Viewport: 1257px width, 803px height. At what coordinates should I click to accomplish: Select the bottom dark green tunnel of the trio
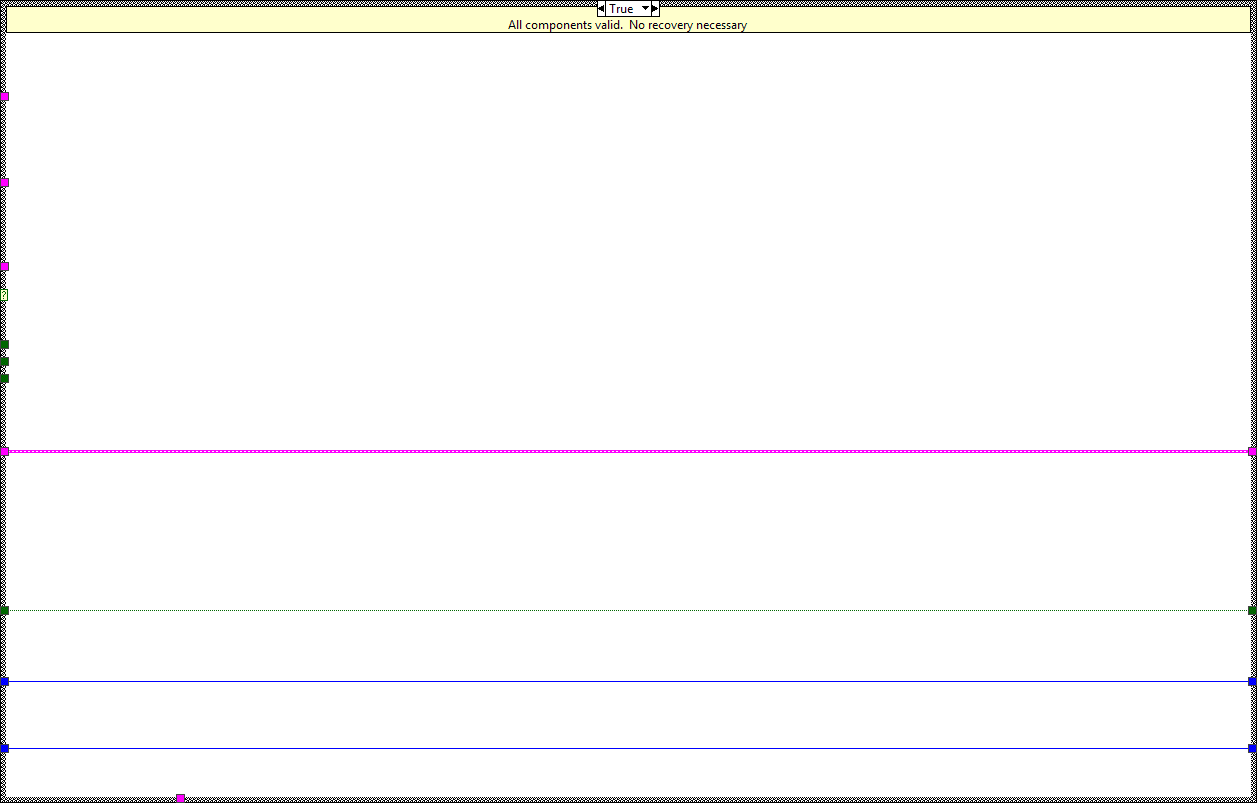point(4,378)
